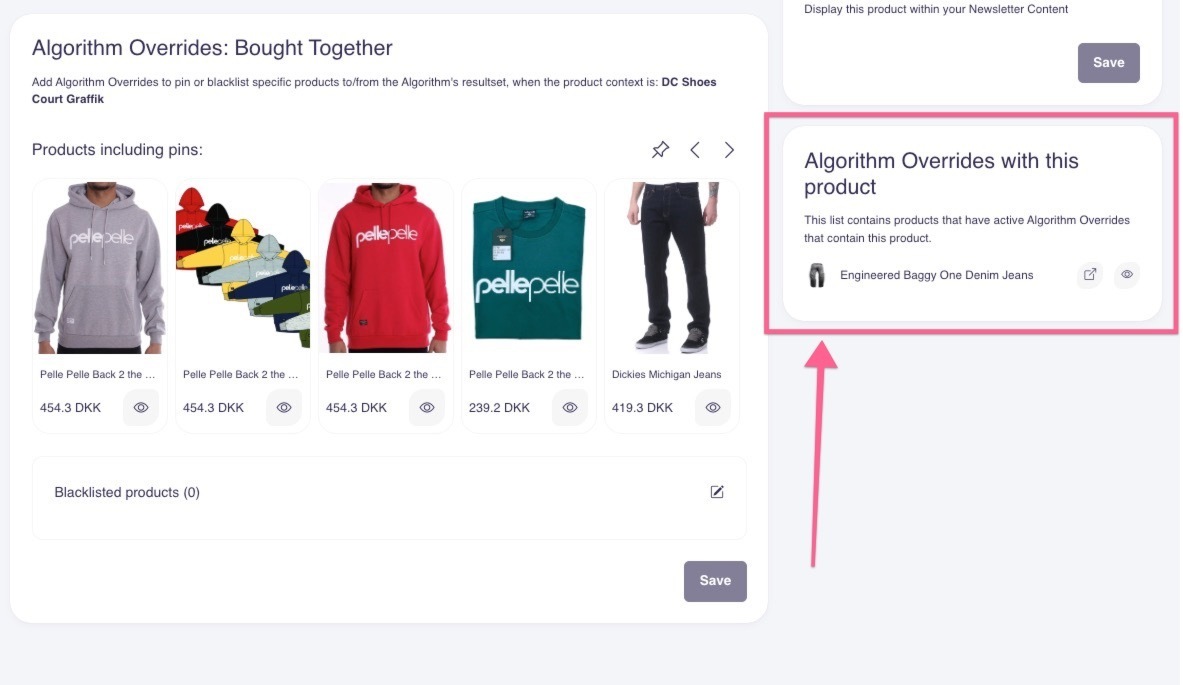View the Dickies Michigan Jeans product

click(x=713, y=408)
